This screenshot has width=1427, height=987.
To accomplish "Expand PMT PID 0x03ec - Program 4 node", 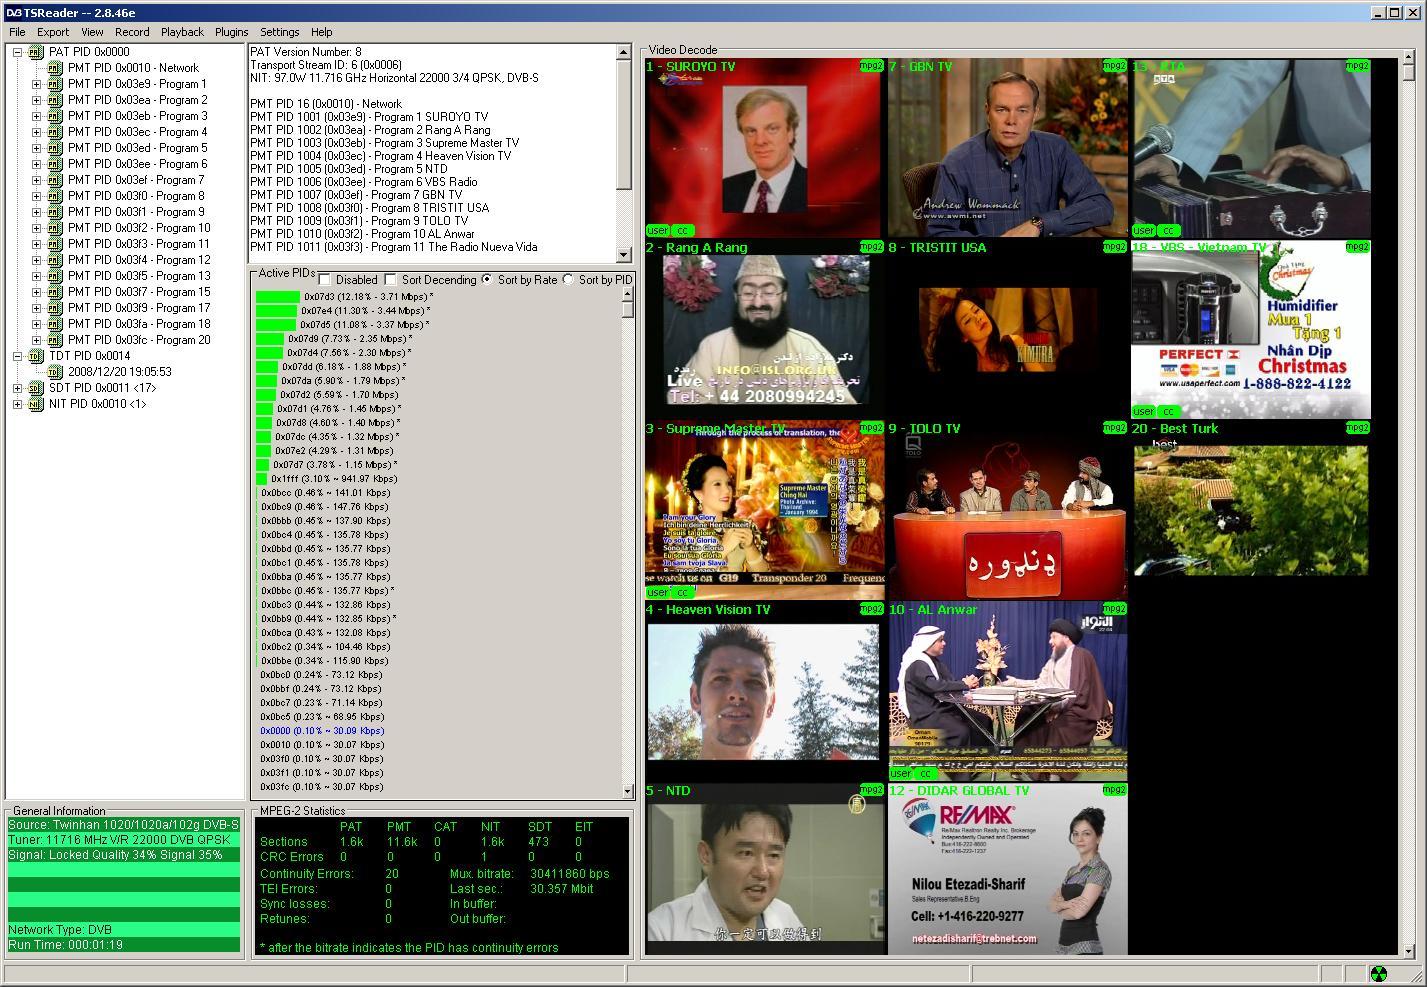I will click(x=36, y=132).
